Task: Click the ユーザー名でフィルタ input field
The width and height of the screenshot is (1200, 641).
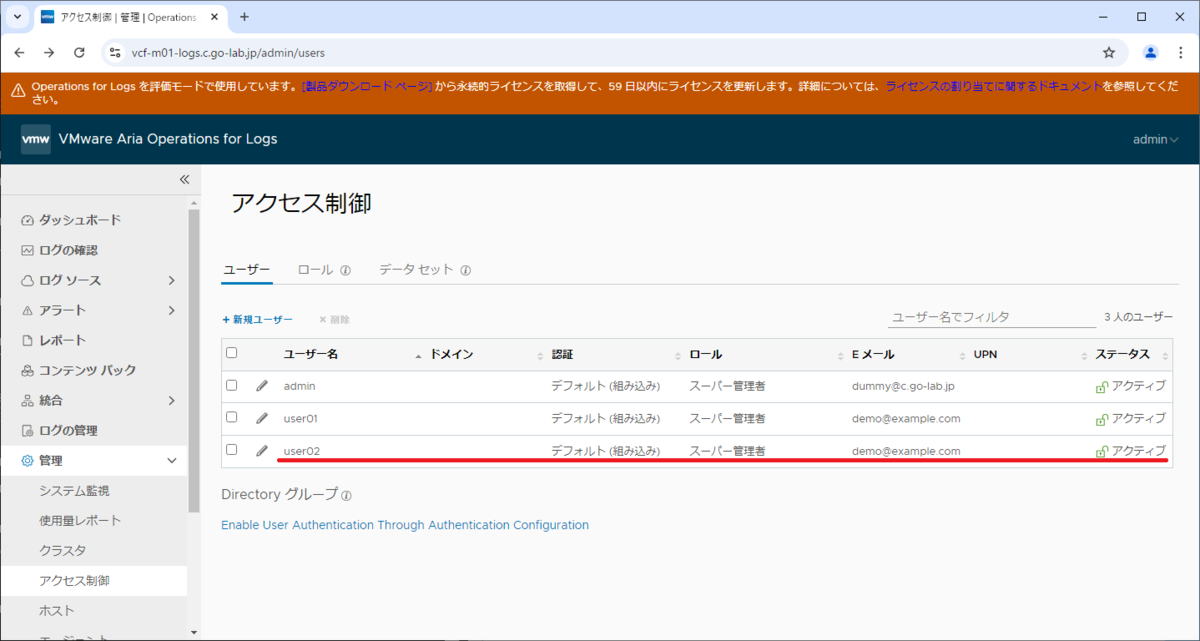Action: click(x=992, y=316)
